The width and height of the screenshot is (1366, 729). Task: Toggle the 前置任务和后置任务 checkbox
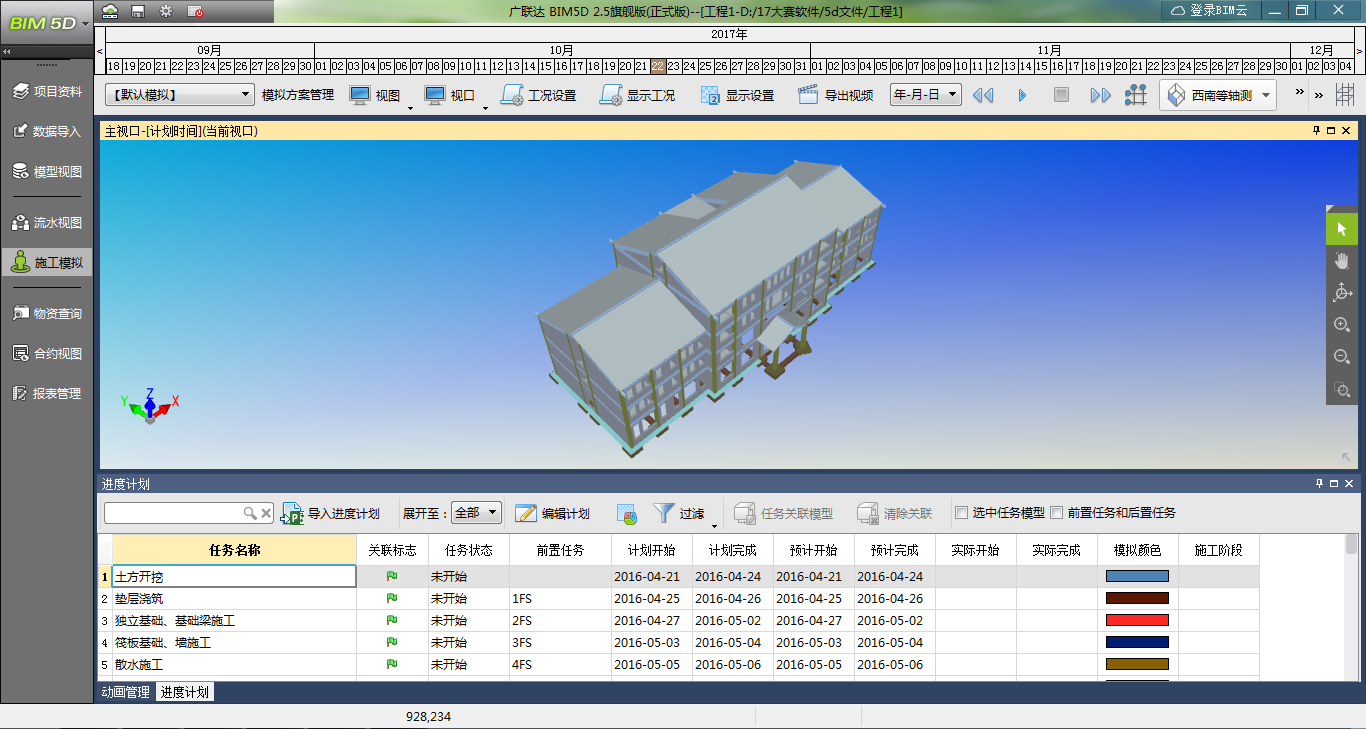1057,513
